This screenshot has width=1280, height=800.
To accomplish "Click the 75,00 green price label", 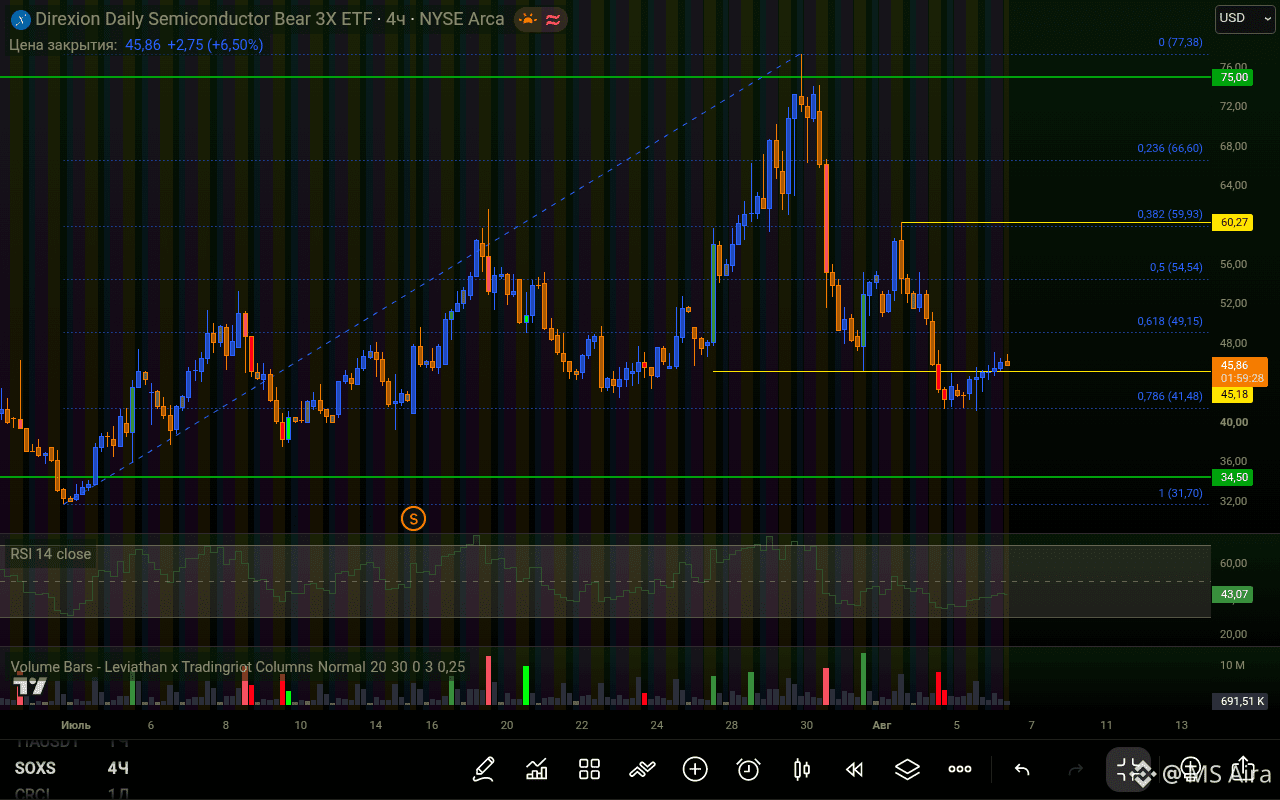I will click(x=1230, y=77).
